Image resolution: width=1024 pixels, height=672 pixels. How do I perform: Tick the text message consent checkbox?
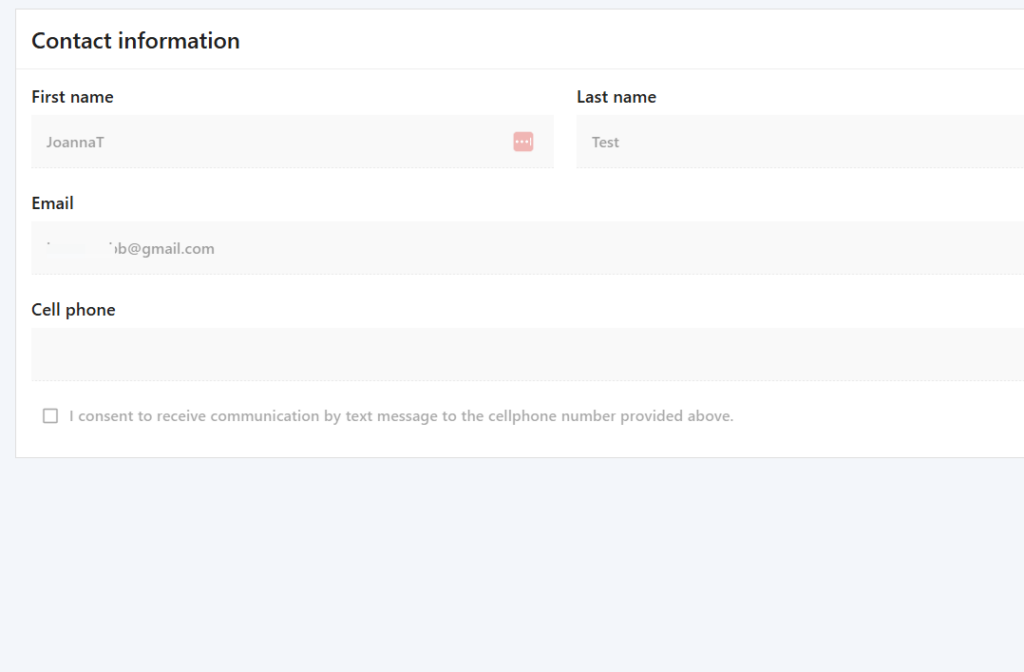tap(50, 416)
